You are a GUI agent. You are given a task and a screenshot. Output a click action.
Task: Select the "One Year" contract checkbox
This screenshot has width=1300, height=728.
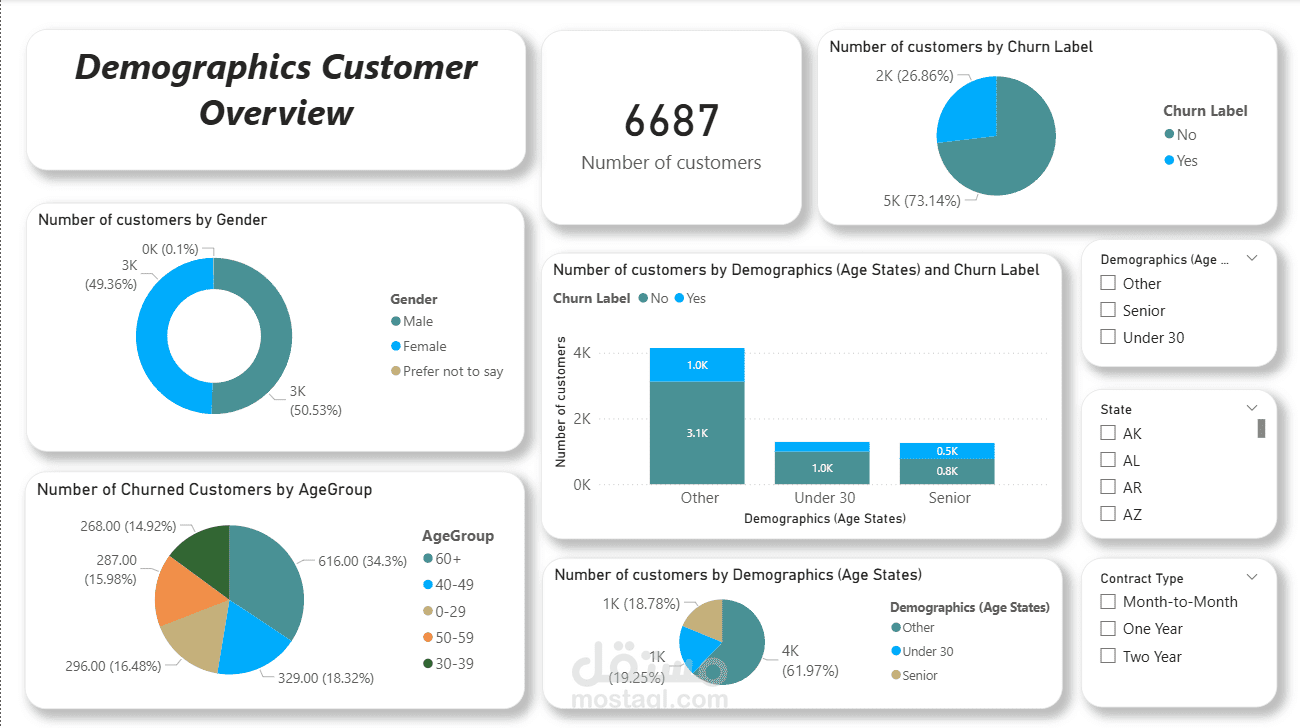click(x=1108, y=628)
